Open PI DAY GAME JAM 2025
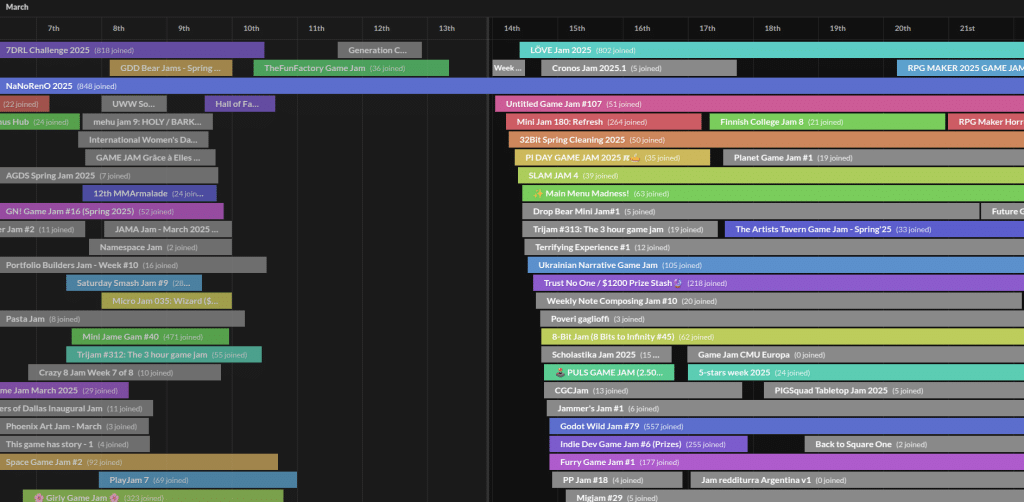 click(x=613, y=157)
